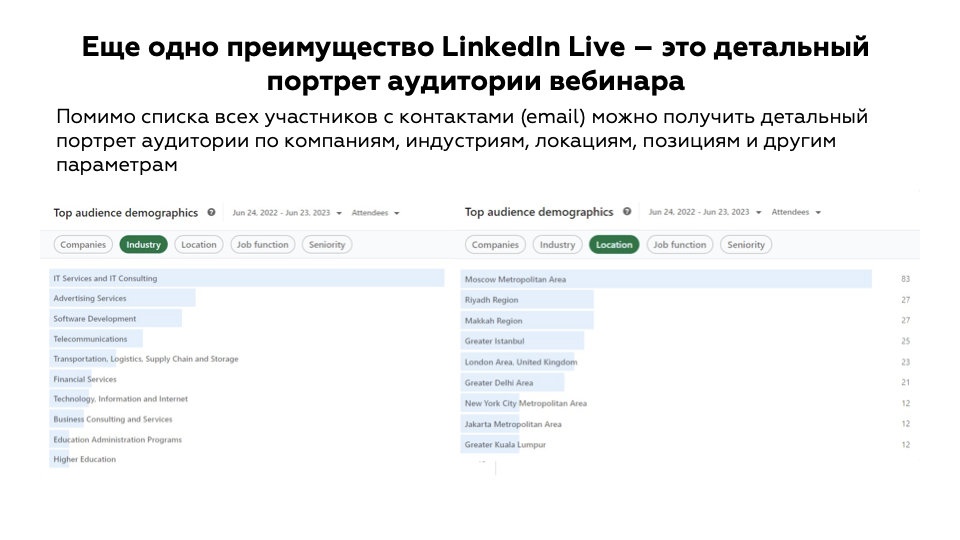Open left panel Attendees dropdown

[375, 212]
